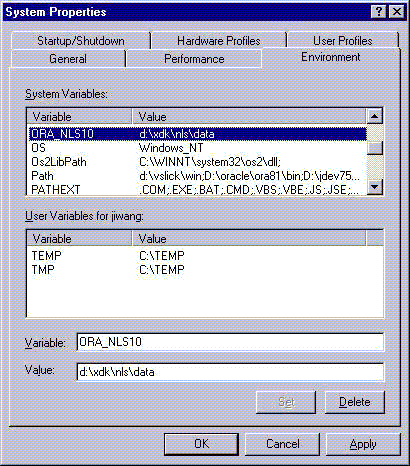Select the PATHEXT variable row
This screenshot has width=410, height=466.
tap(197, 189)
